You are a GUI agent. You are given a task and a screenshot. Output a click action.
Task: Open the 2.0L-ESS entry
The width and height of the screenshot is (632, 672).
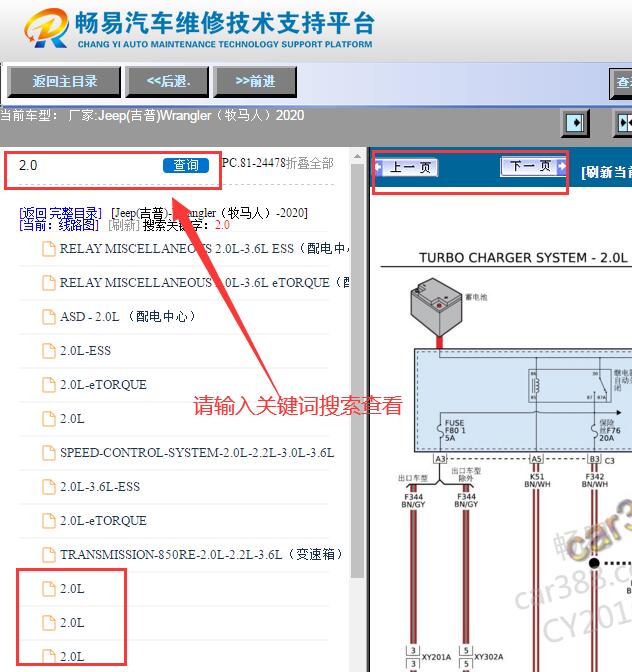pyautogui.click(x=85, y=351)
